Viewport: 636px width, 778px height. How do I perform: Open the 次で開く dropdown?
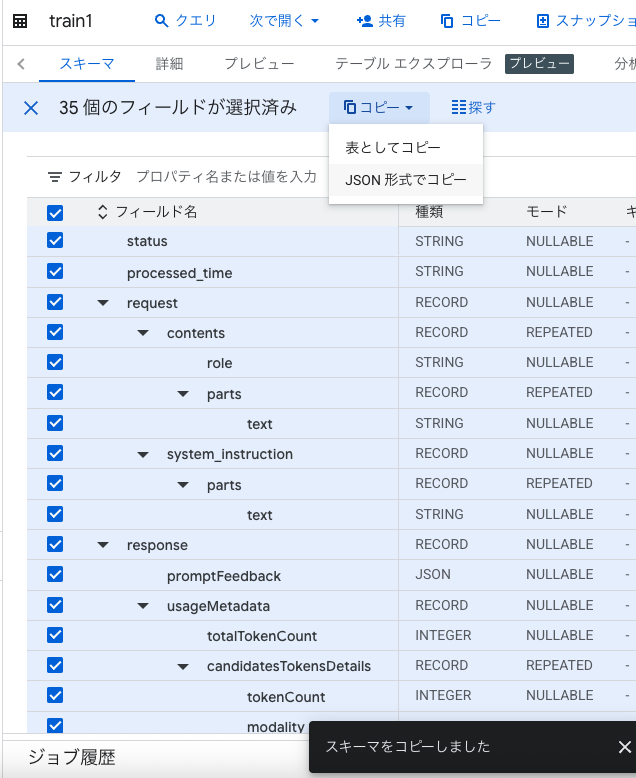tap(284, 21)
